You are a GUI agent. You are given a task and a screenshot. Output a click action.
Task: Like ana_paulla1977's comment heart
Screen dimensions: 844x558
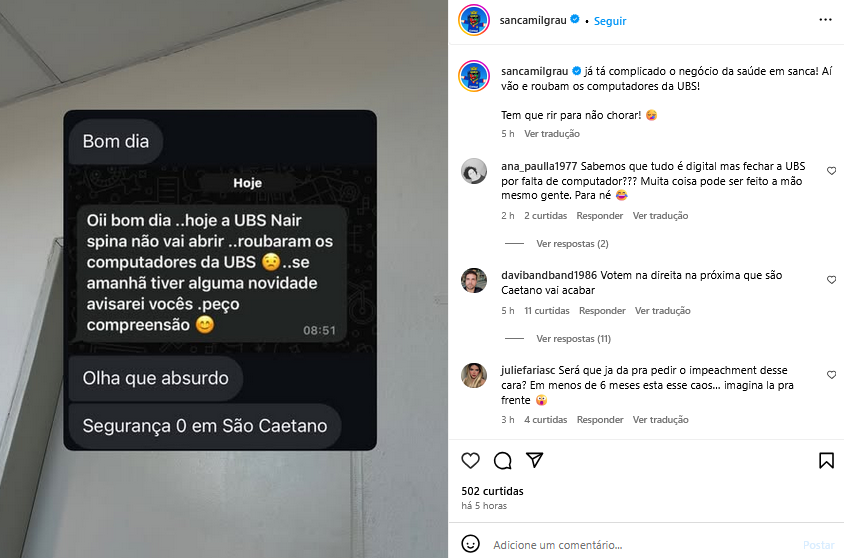click(832, 171)
